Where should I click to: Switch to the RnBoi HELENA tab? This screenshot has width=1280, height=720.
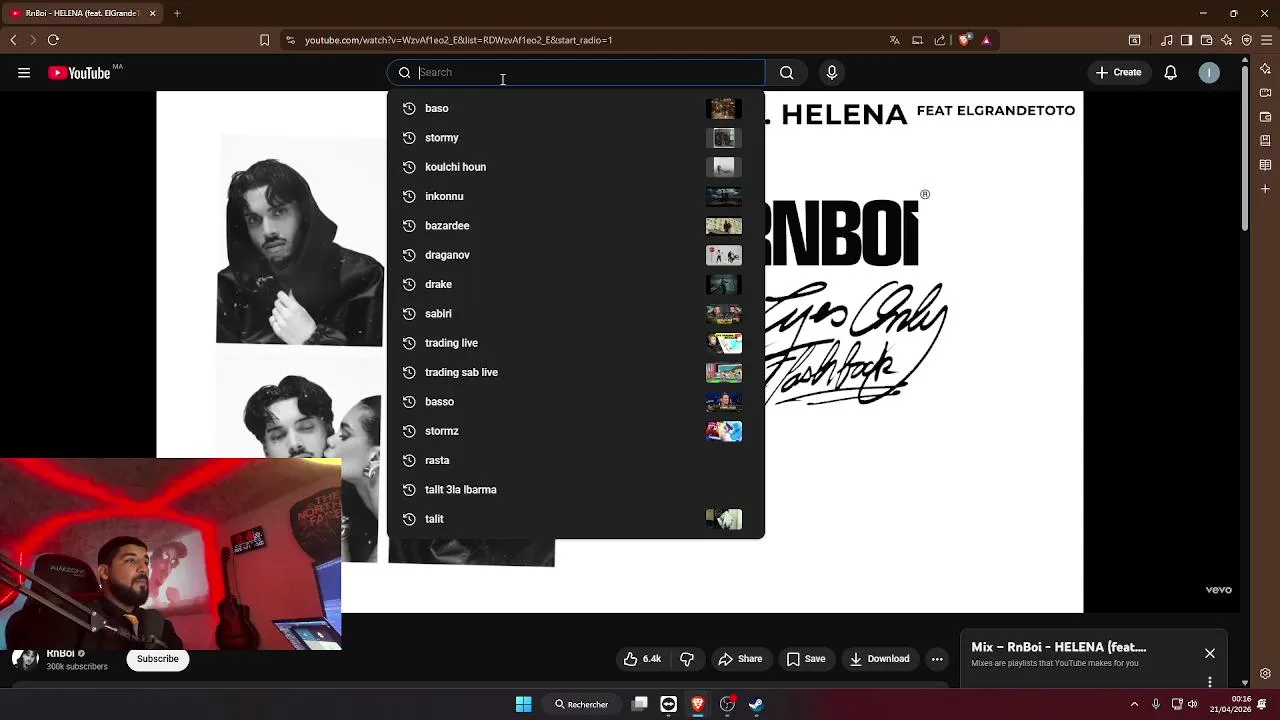coord(84,13)
